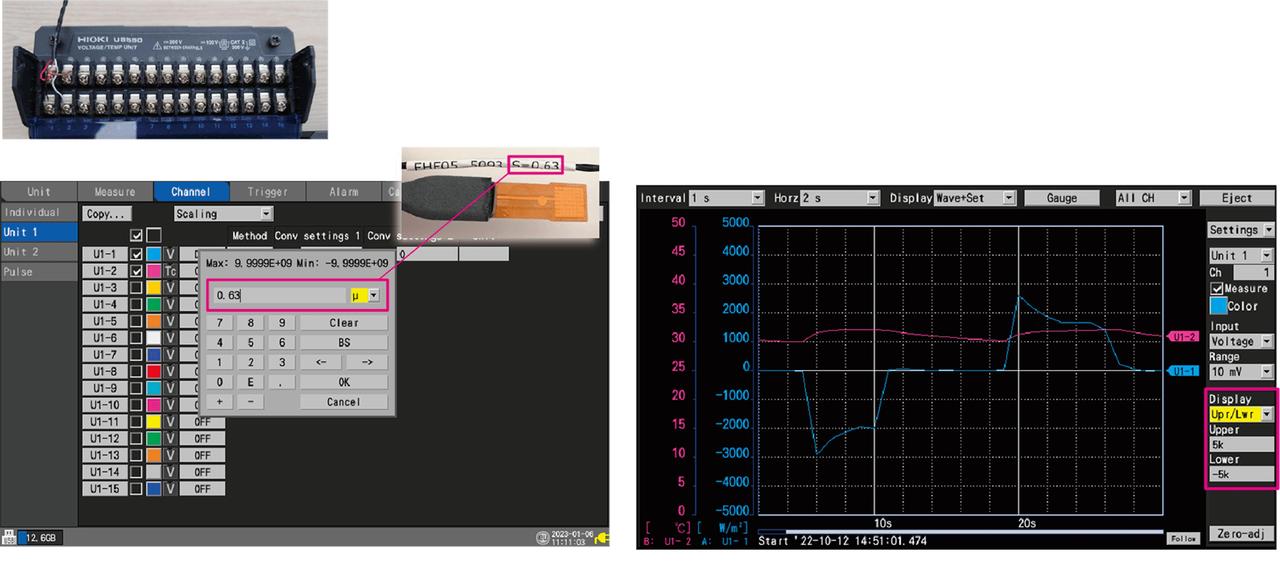The image size is (1280, 568).
Task: Click the yellow color swatch for U1-3
Action: pos(153,288)
